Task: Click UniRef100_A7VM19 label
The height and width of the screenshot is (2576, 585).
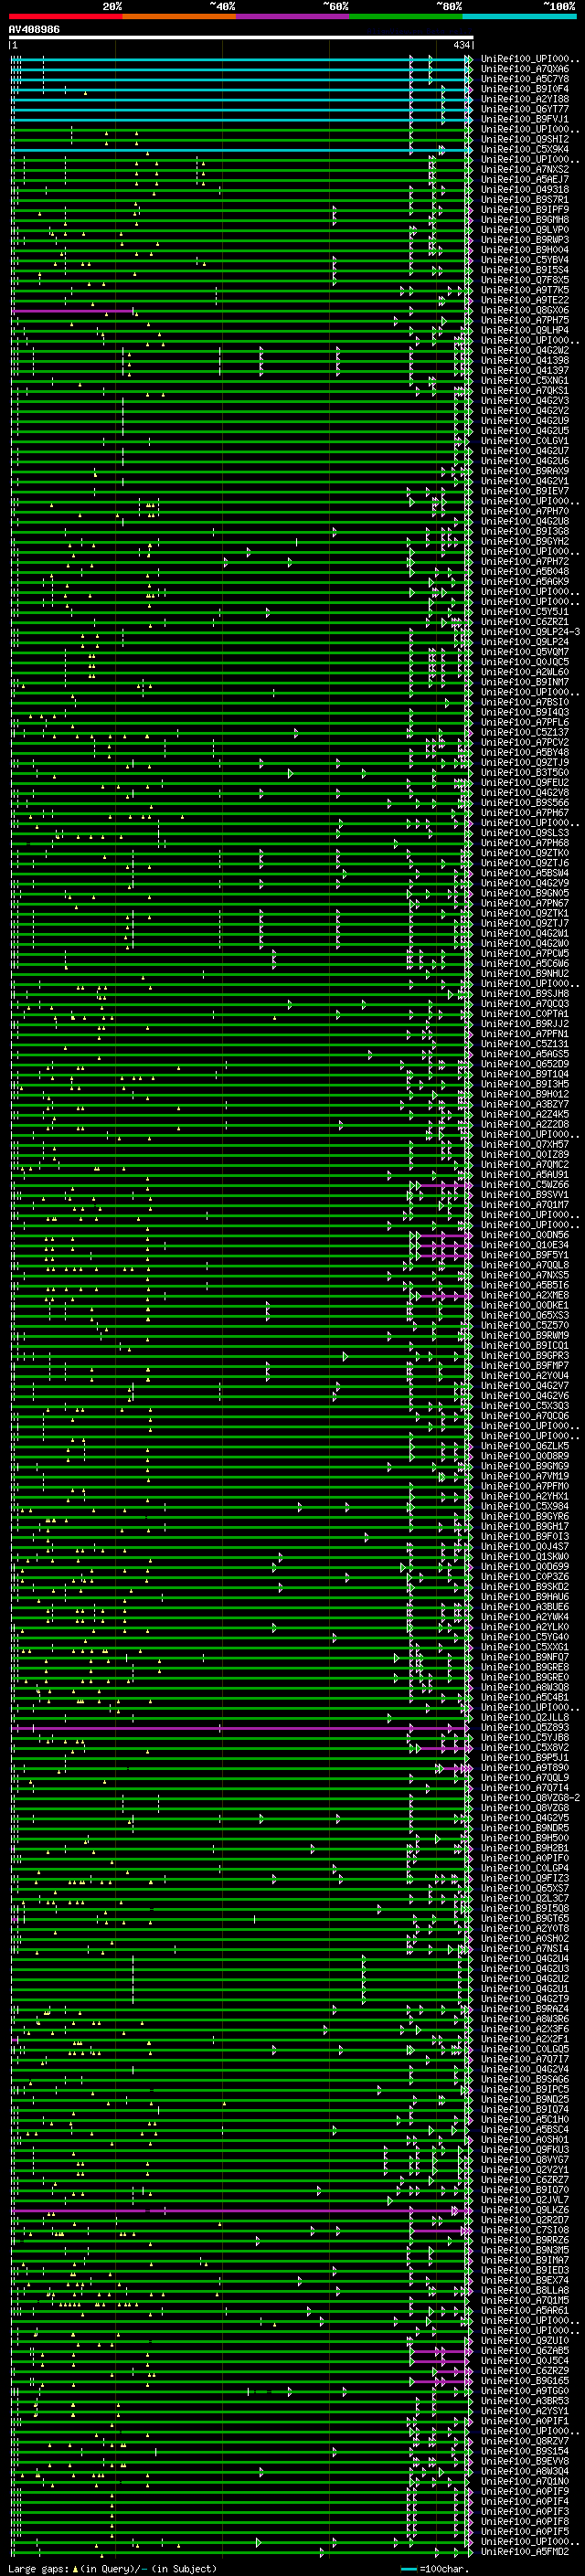Action: point(525,1476)
